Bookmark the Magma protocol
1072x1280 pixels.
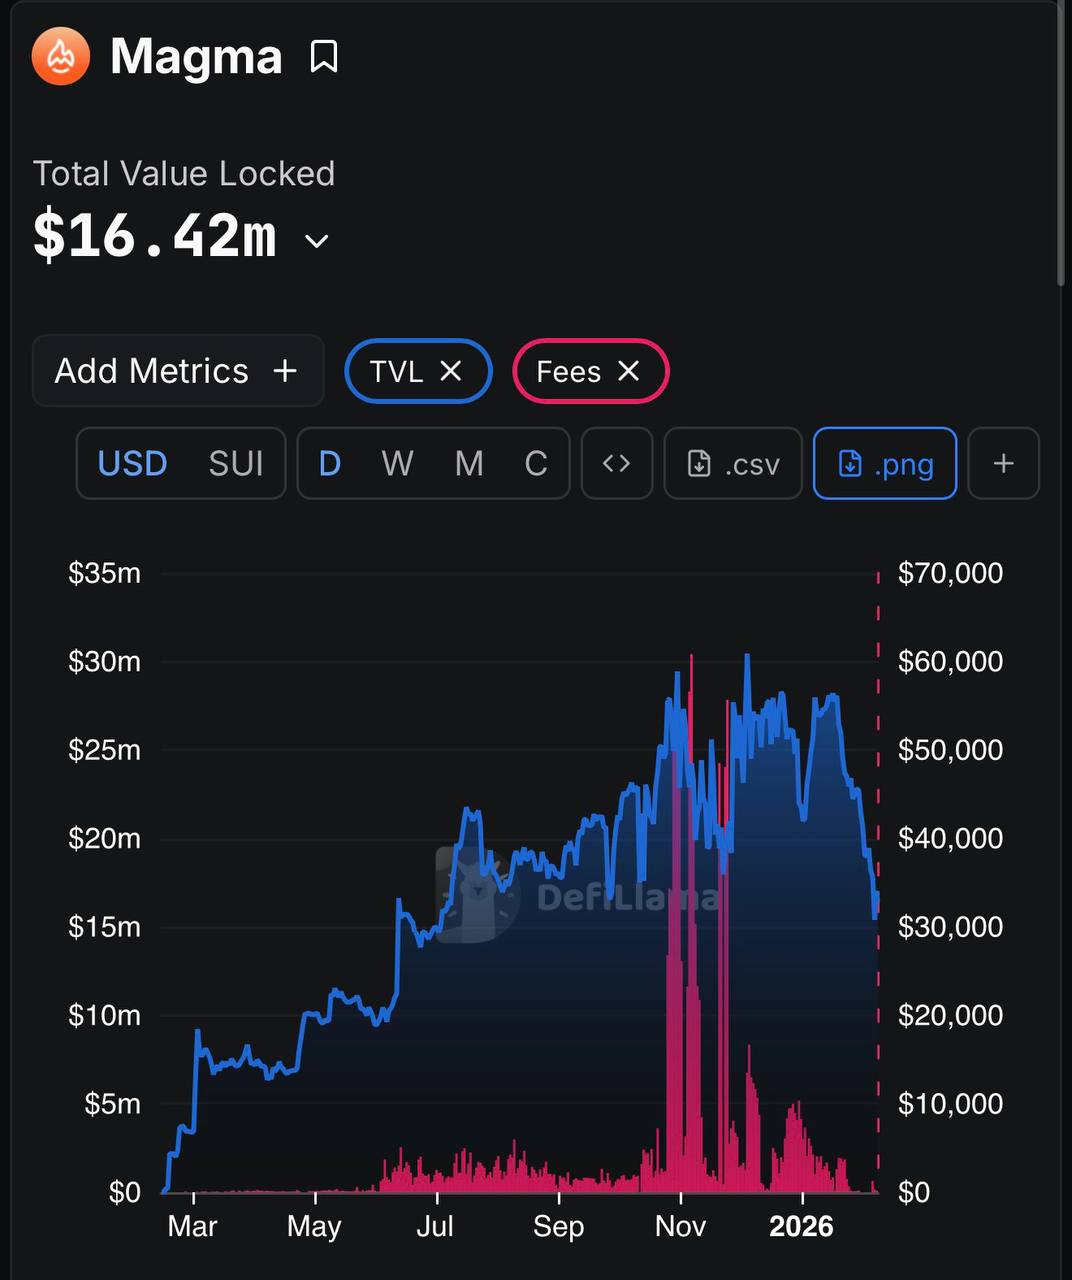tap(323, 57)
